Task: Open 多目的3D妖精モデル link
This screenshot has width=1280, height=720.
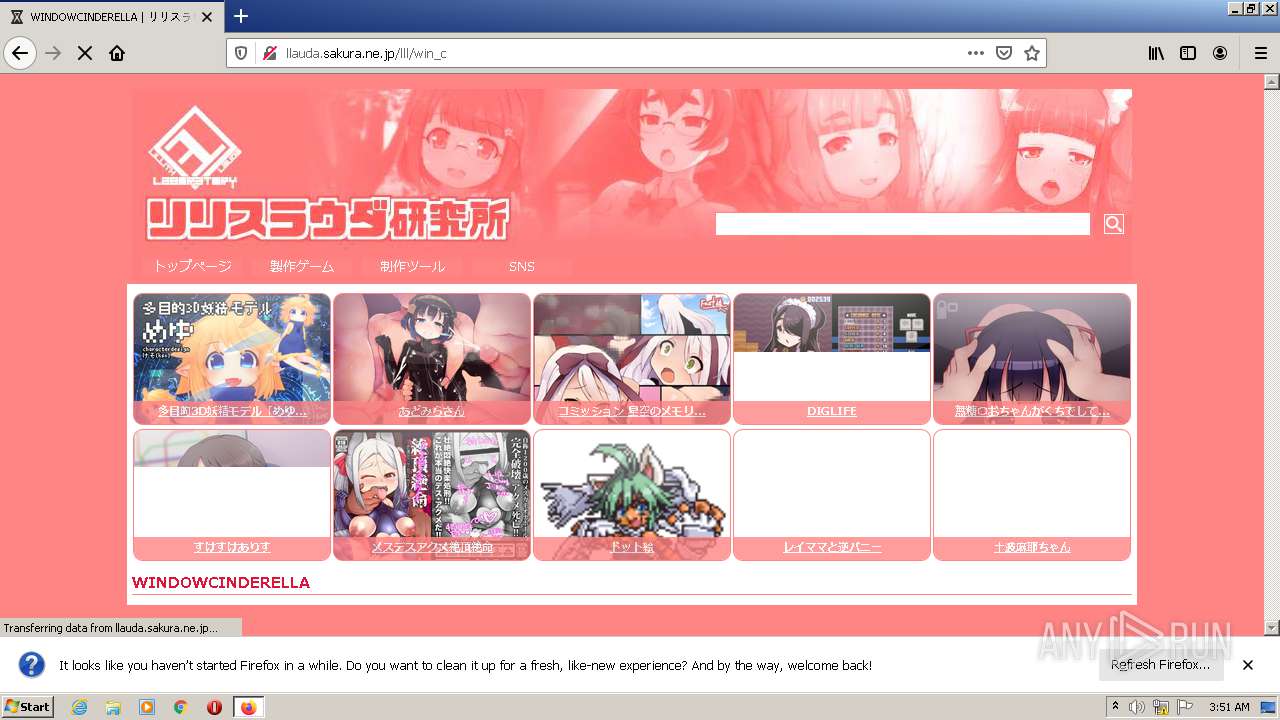Action: [232, 411]
